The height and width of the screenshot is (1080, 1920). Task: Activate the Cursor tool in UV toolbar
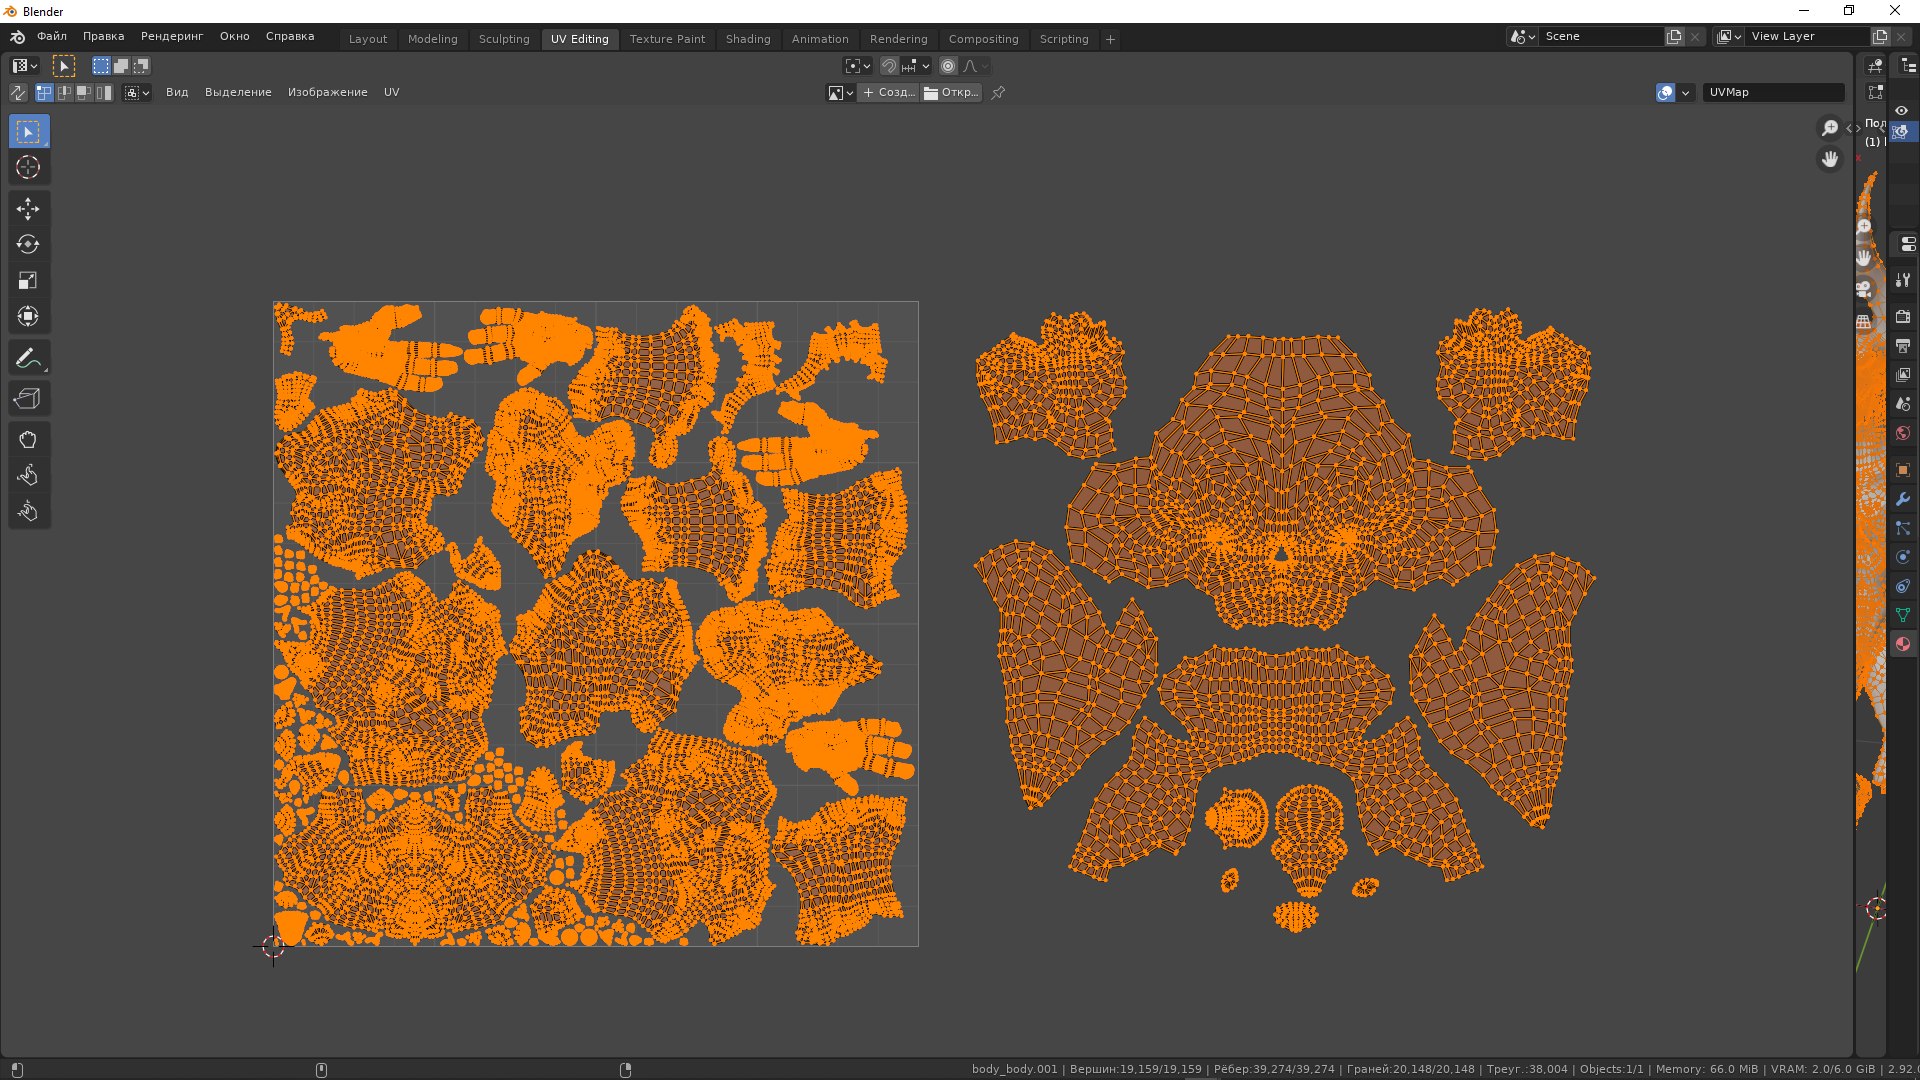(x=28, y=167)
